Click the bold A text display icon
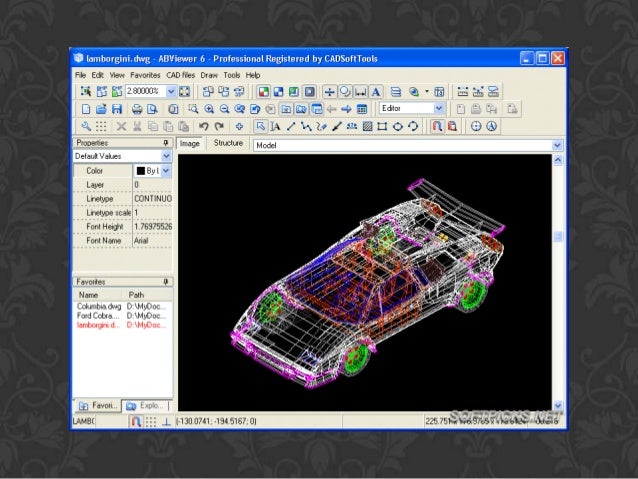Viewport: 638px width, 479px height. [x=376, y=92]
